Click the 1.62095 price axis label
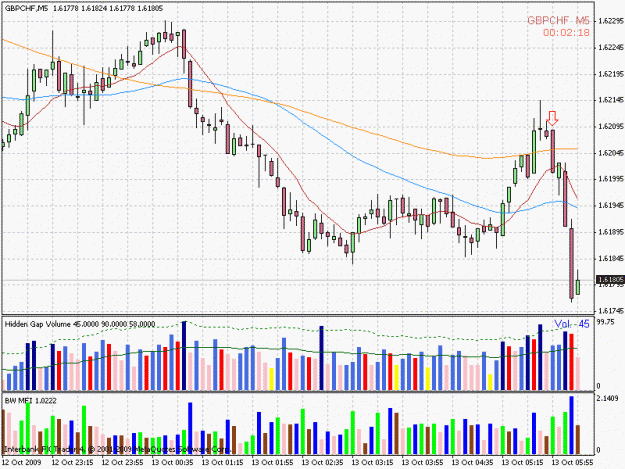Screen dimensions: 625x469 (611, 126)
